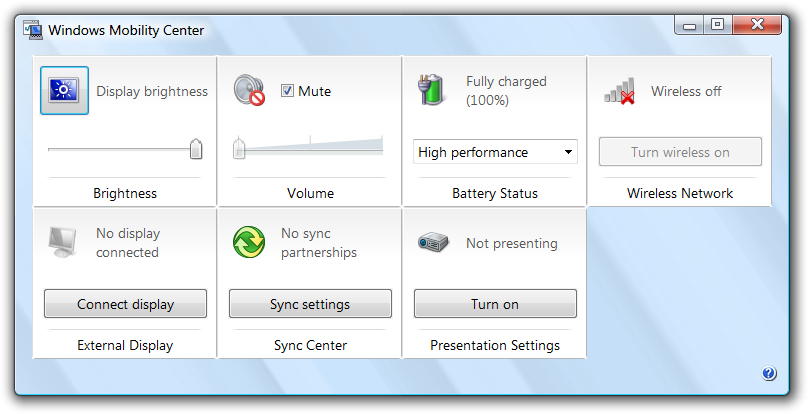This screenshot has width=808, height=414.
Task: Click the muted speaker volume icon
Action: pos(249,91)
